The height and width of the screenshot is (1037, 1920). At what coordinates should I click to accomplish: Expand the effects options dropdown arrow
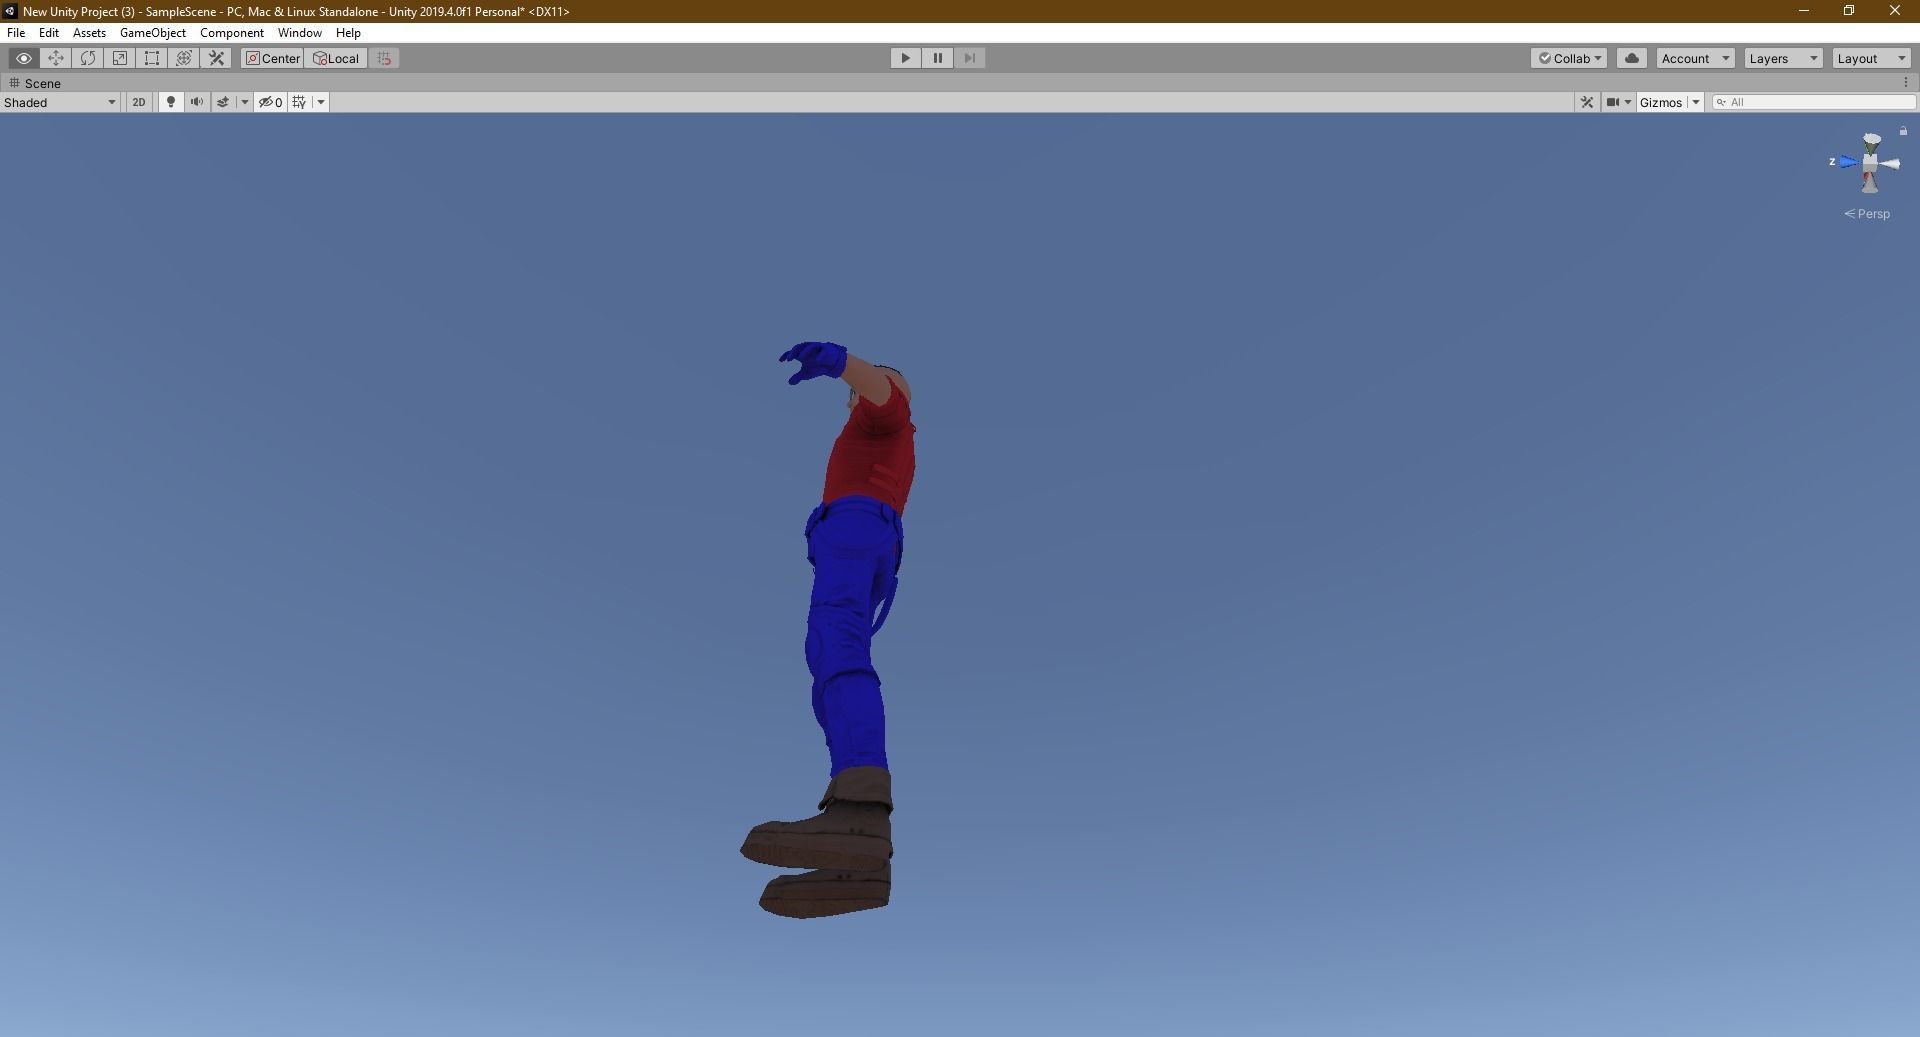(244, 102)
